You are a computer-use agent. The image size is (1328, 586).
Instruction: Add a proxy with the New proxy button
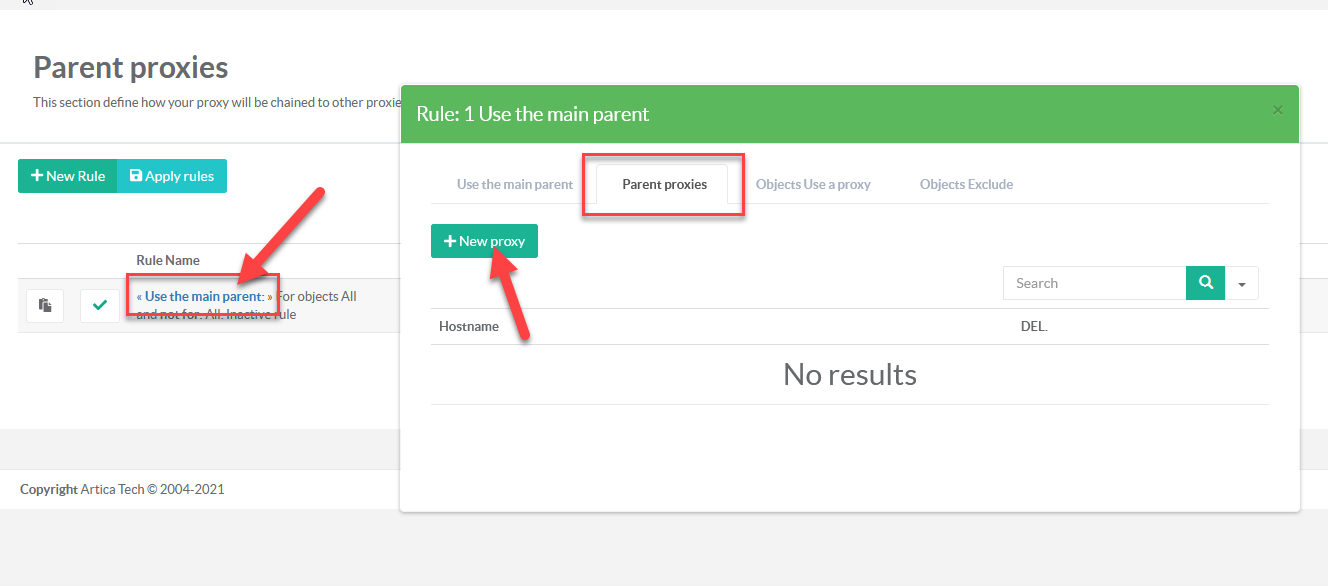[x=484, y=241]
